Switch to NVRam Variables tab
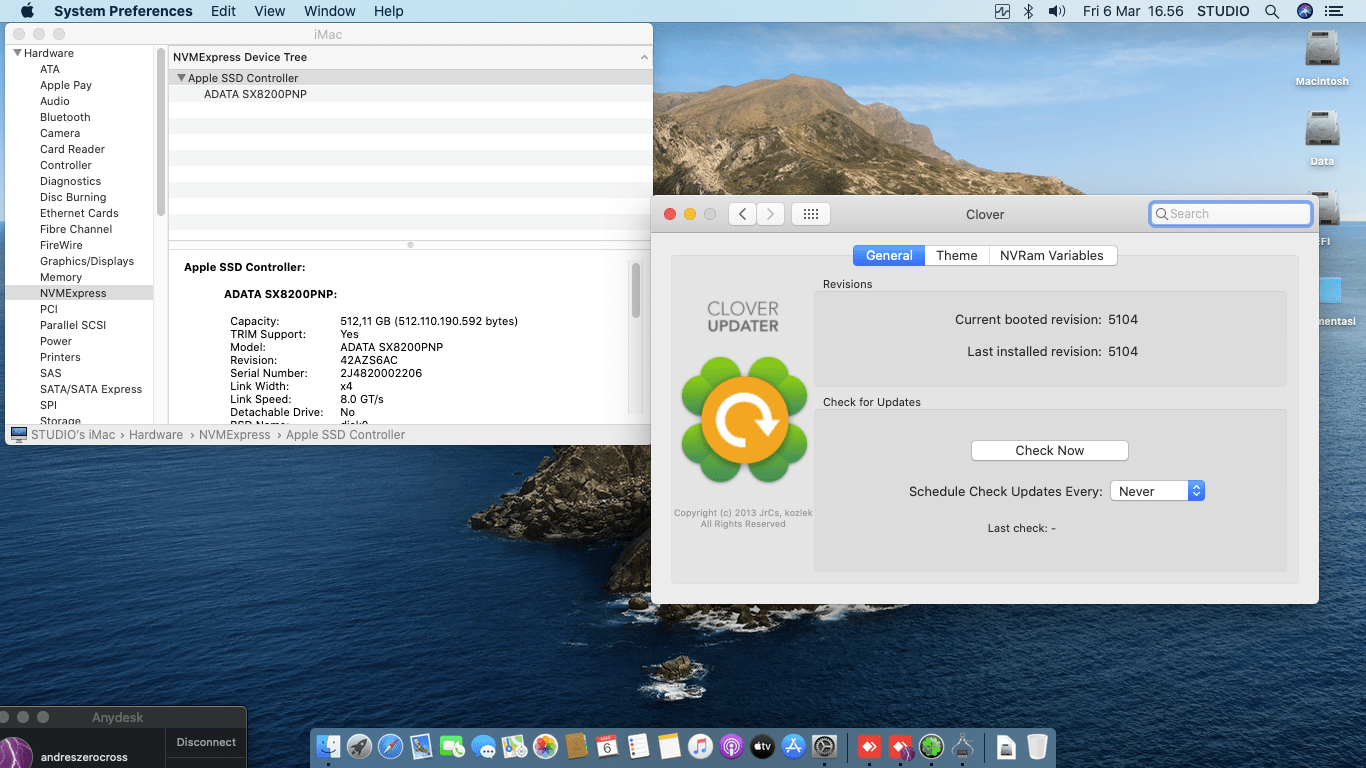This screenshot has height=768, width=1366. click(1052, 255)
